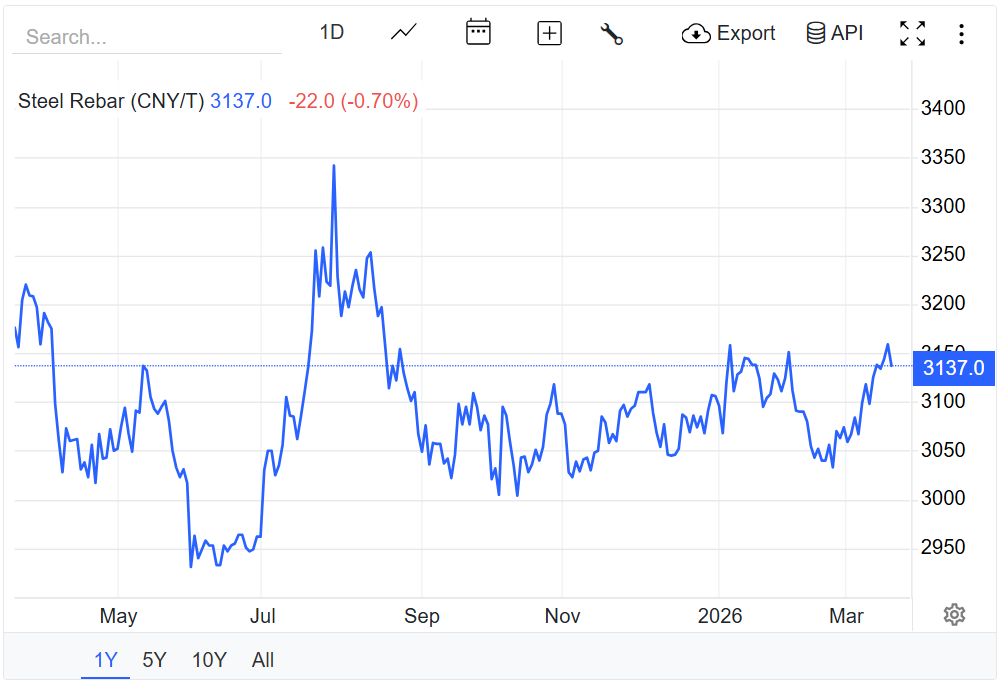999x682 pixels.
Task: Click the July peak on the chart line
Action: [333, 166]
